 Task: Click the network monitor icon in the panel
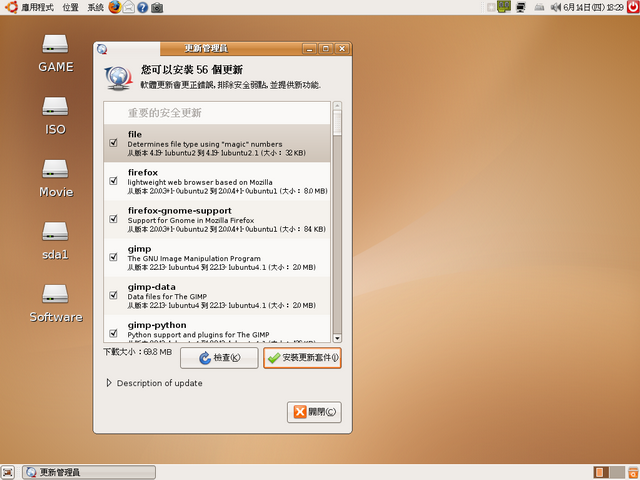[521, 7]
